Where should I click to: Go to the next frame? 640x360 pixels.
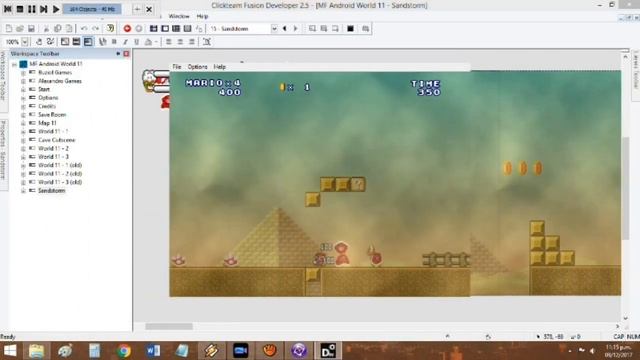(296, 29)
